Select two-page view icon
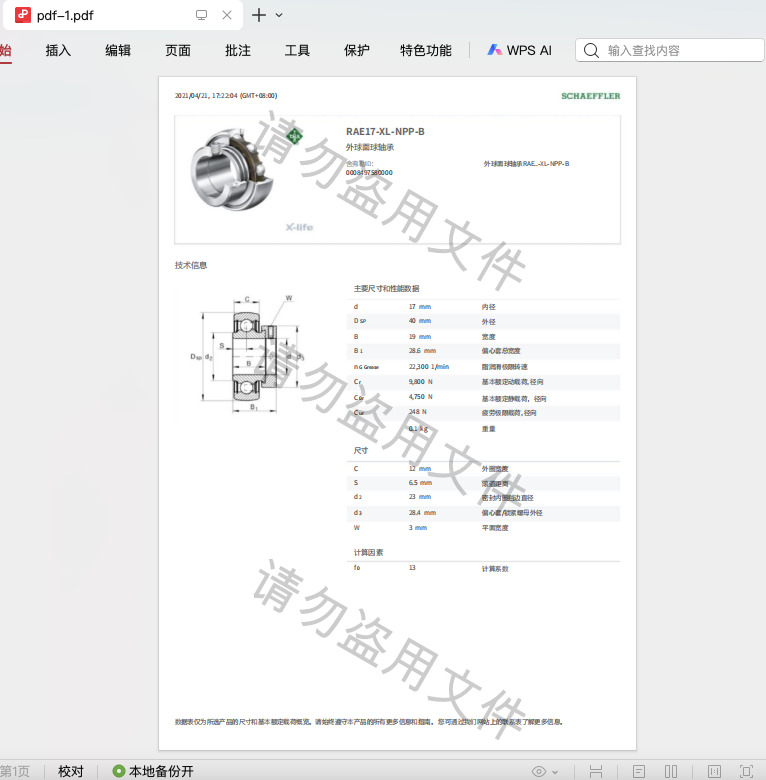766x780 pixels. [671, 772]
